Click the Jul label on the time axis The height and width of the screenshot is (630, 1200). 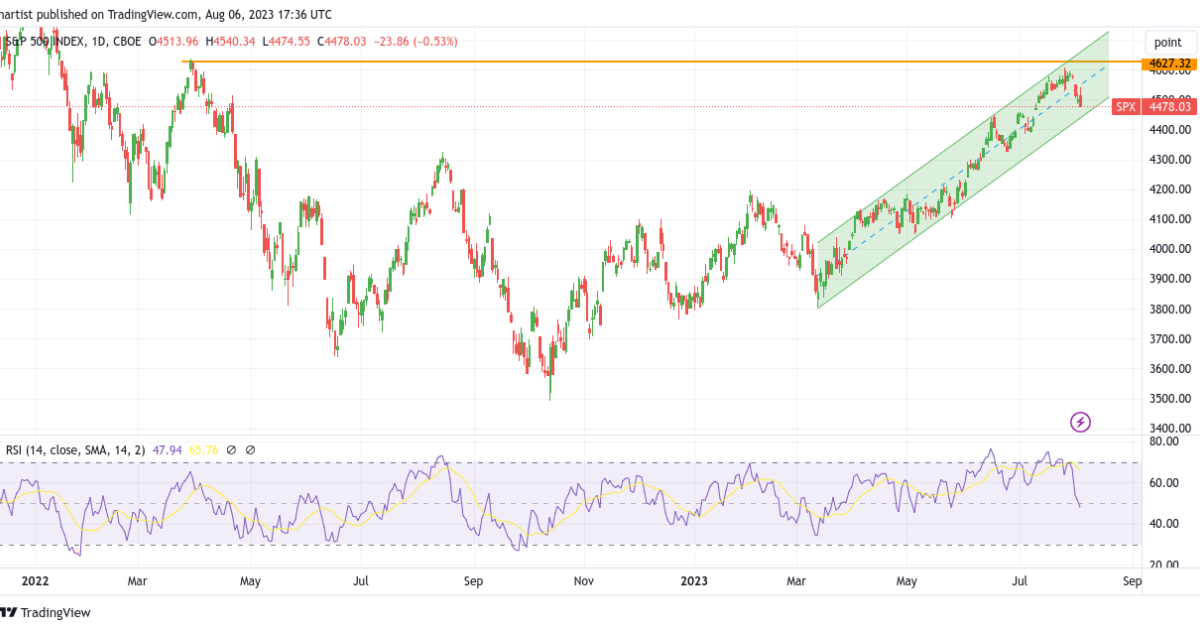coord(1019,581)
